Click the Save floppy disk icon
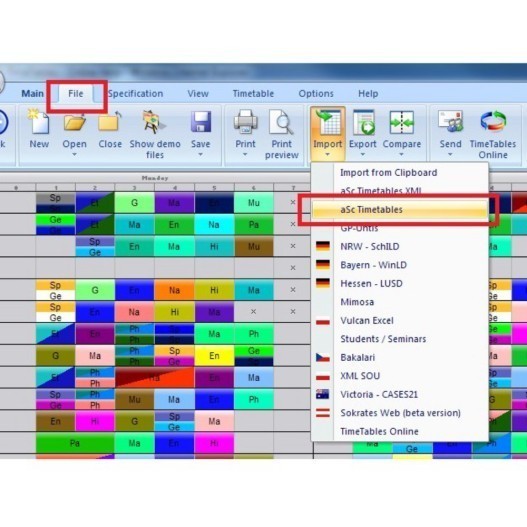 (201, 122)
